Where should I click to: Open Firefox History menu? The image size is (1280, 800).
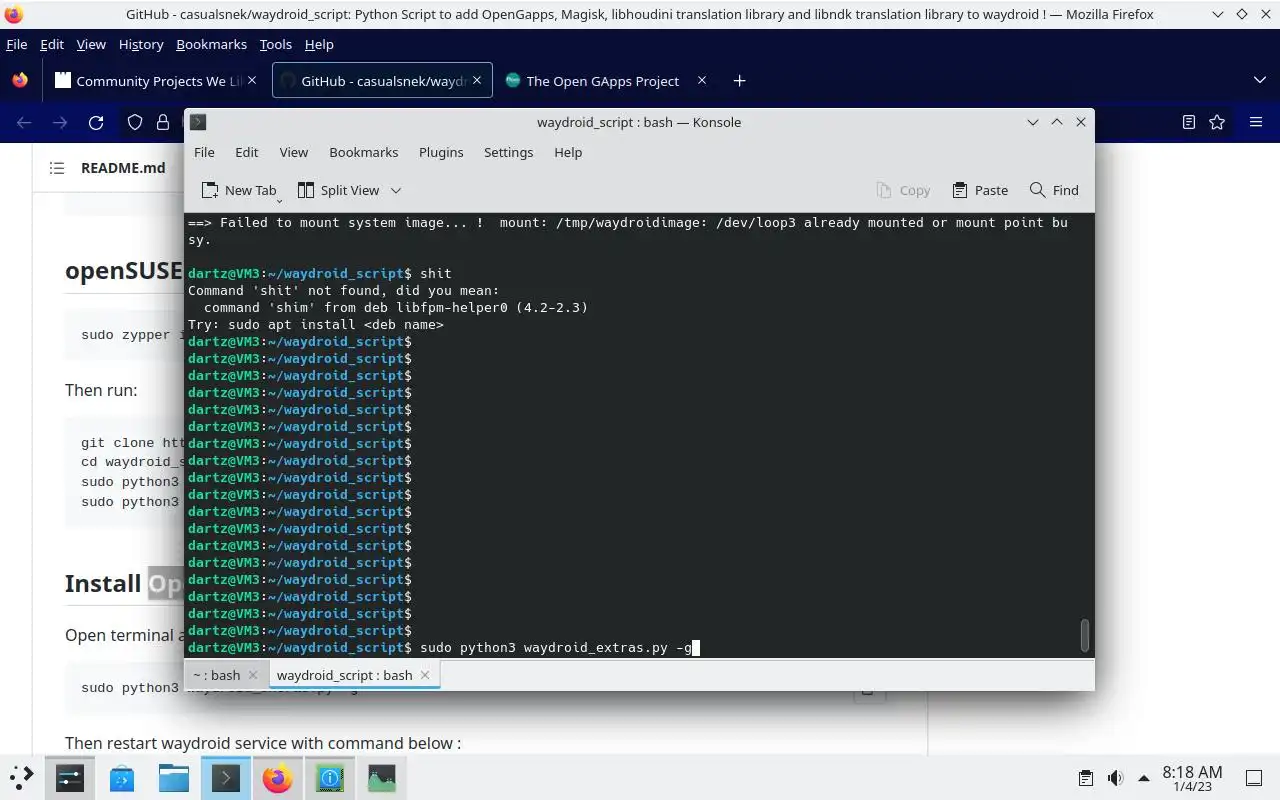[141, 44]
